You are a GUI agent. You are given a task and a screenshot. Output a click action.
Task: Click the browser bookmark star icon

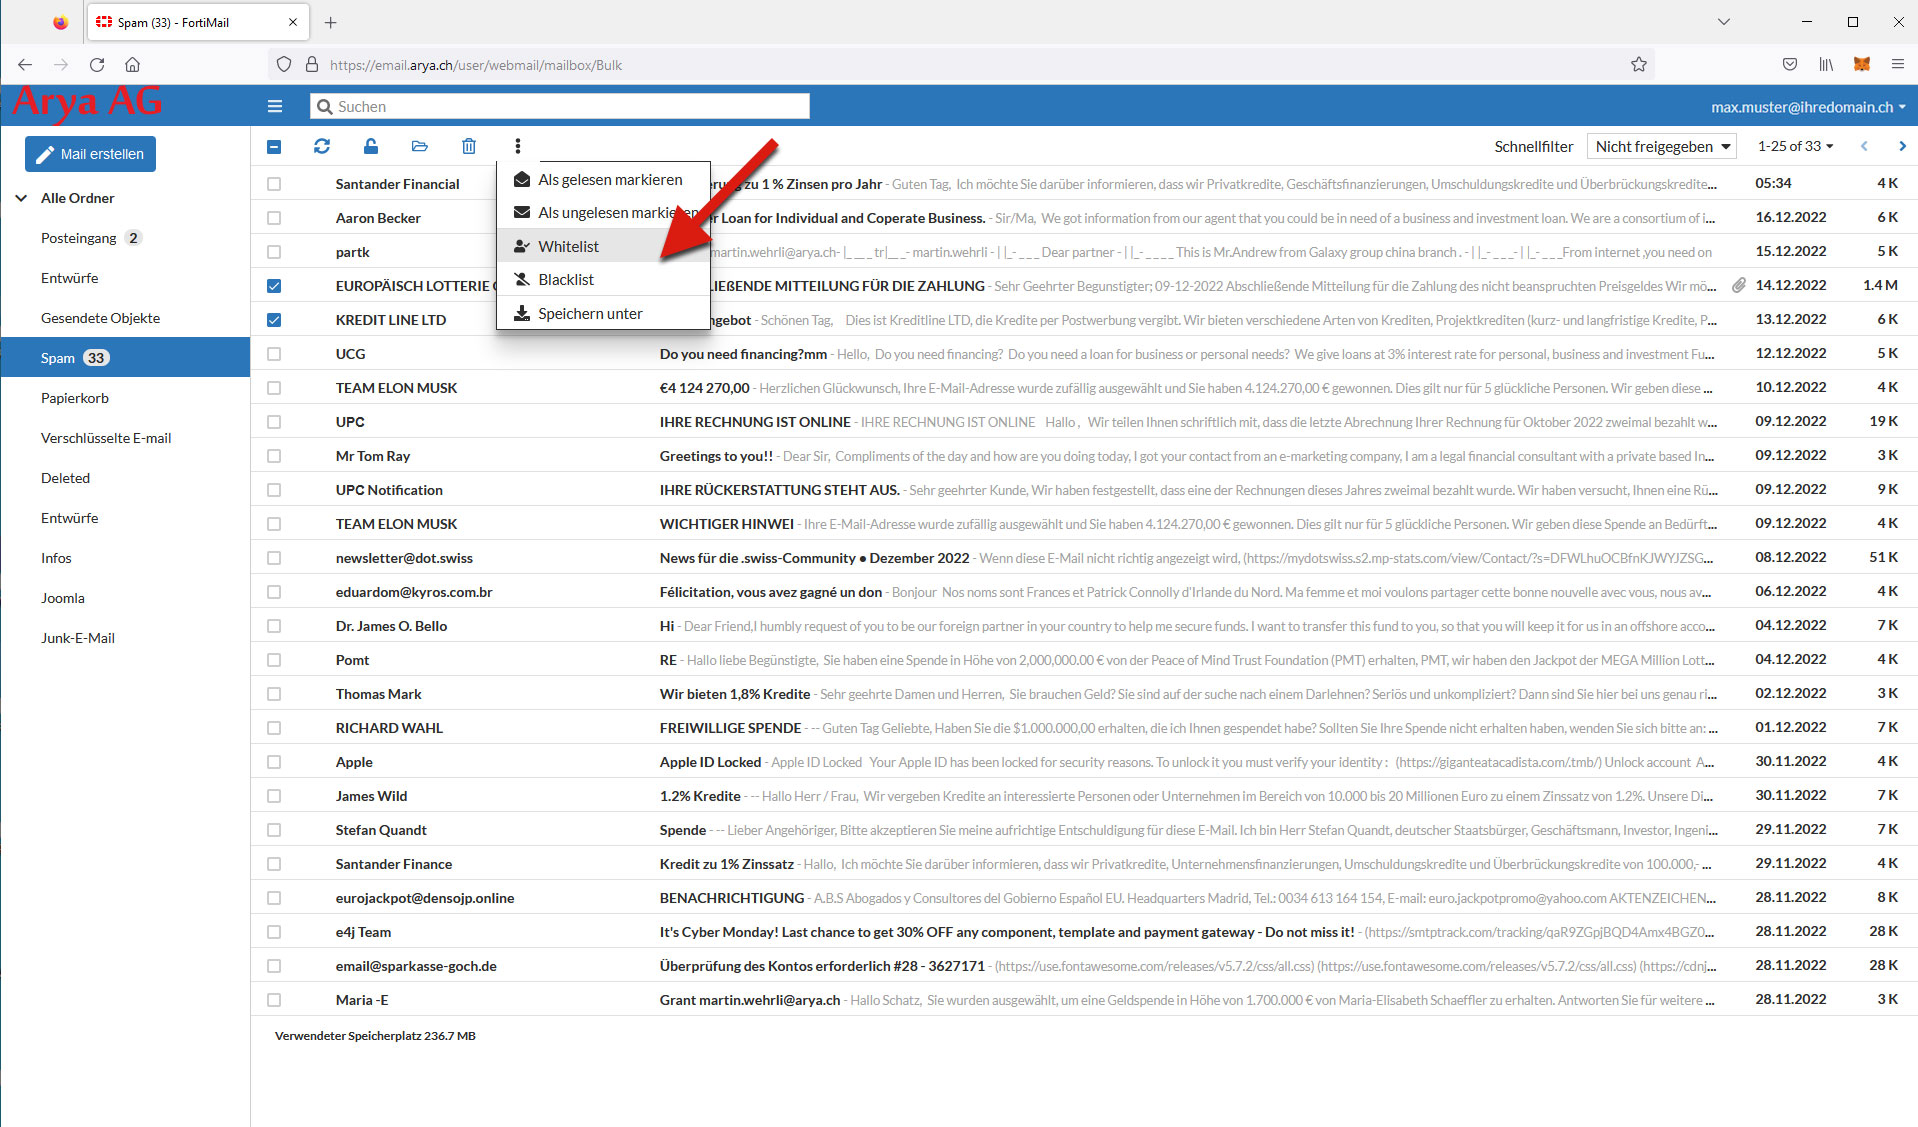click(x=1639, y=64)
